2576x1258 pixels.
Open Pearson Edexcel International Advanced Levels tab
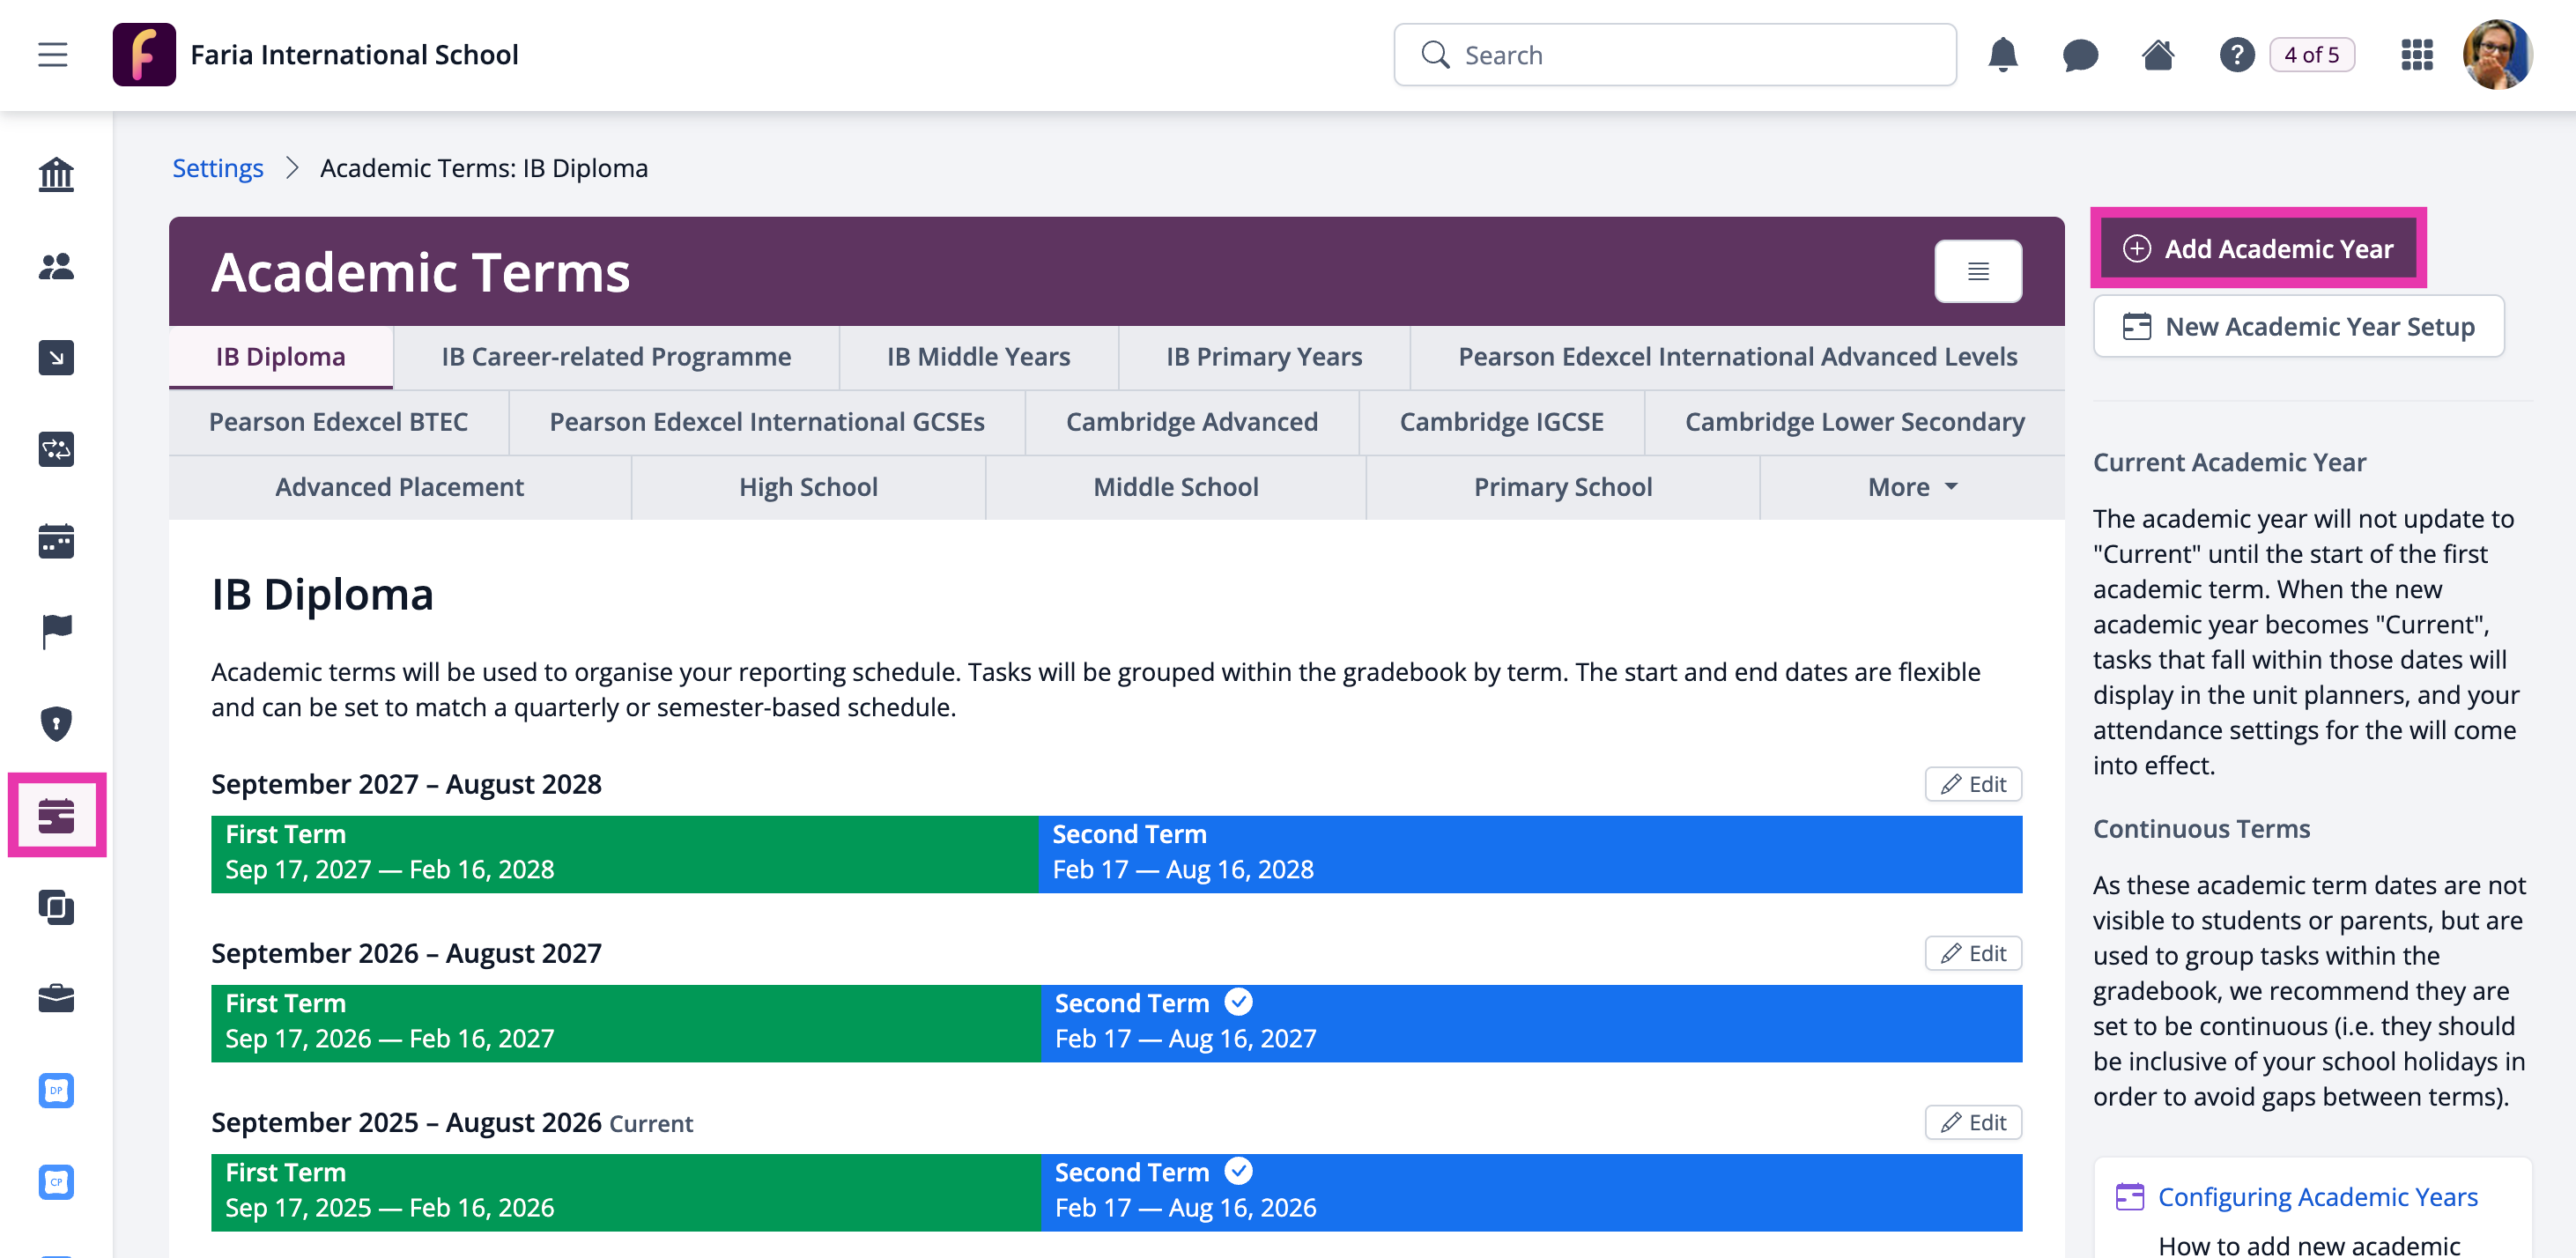coord(1738,357)
